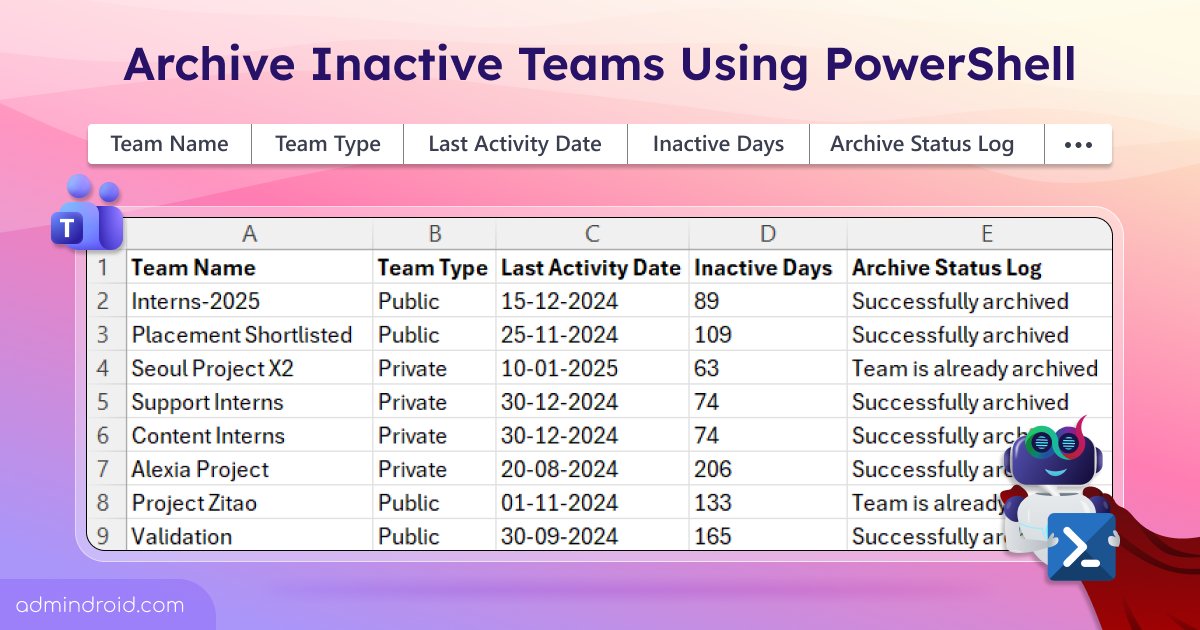
Task: Select column C header
Action: point(592,234)
